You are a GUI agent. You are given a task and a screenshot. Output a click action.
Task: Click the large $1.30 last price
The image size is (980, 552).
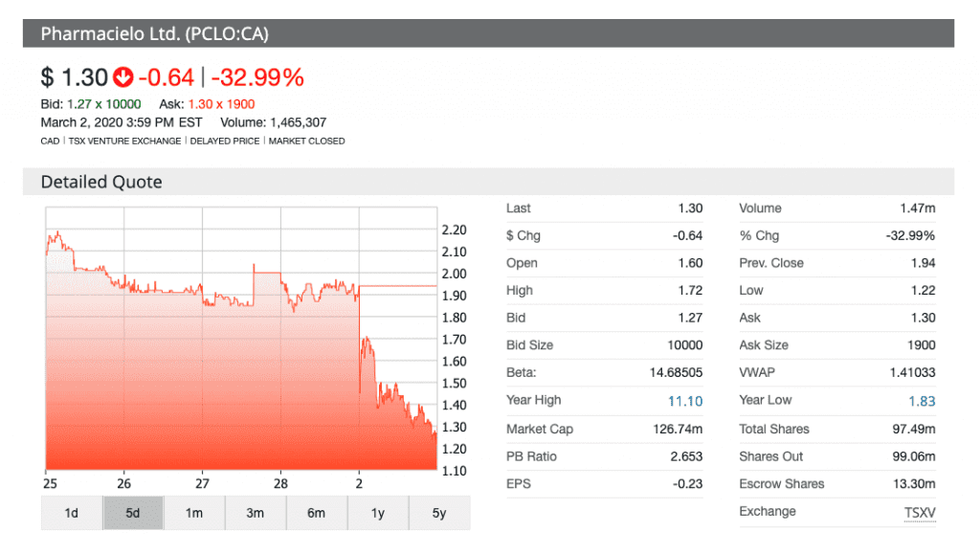[74, 77]
